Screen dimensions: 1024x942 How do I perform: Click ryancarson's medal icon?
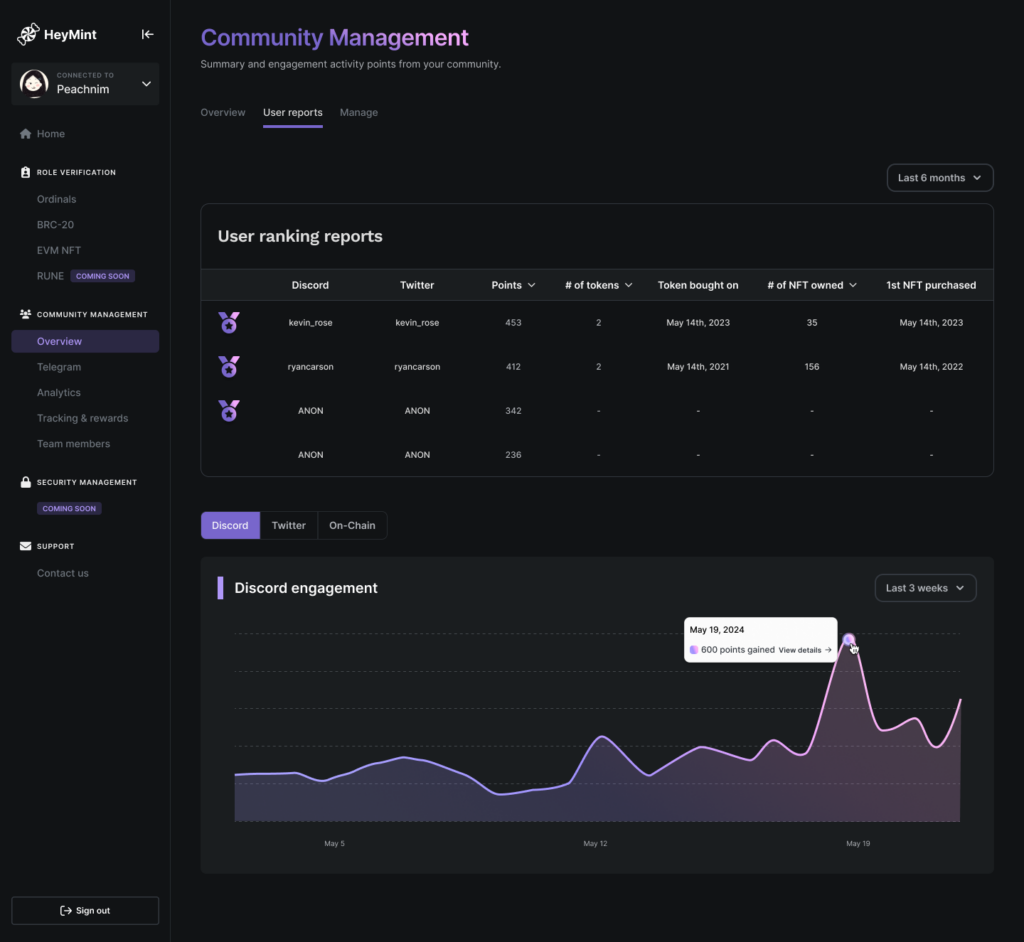click(229, 367)
